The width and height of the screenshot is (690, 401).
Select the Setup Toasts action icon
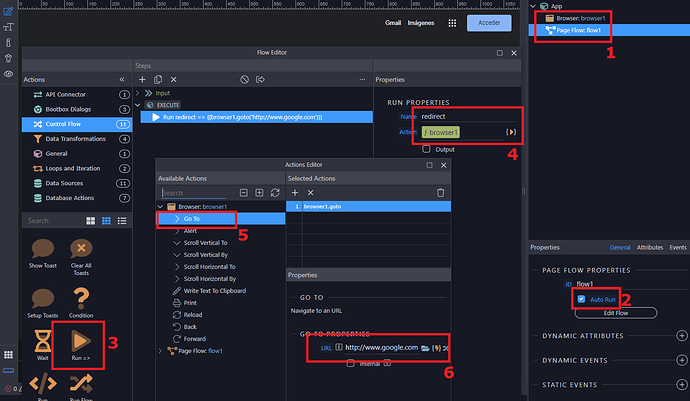pos(43,298)
